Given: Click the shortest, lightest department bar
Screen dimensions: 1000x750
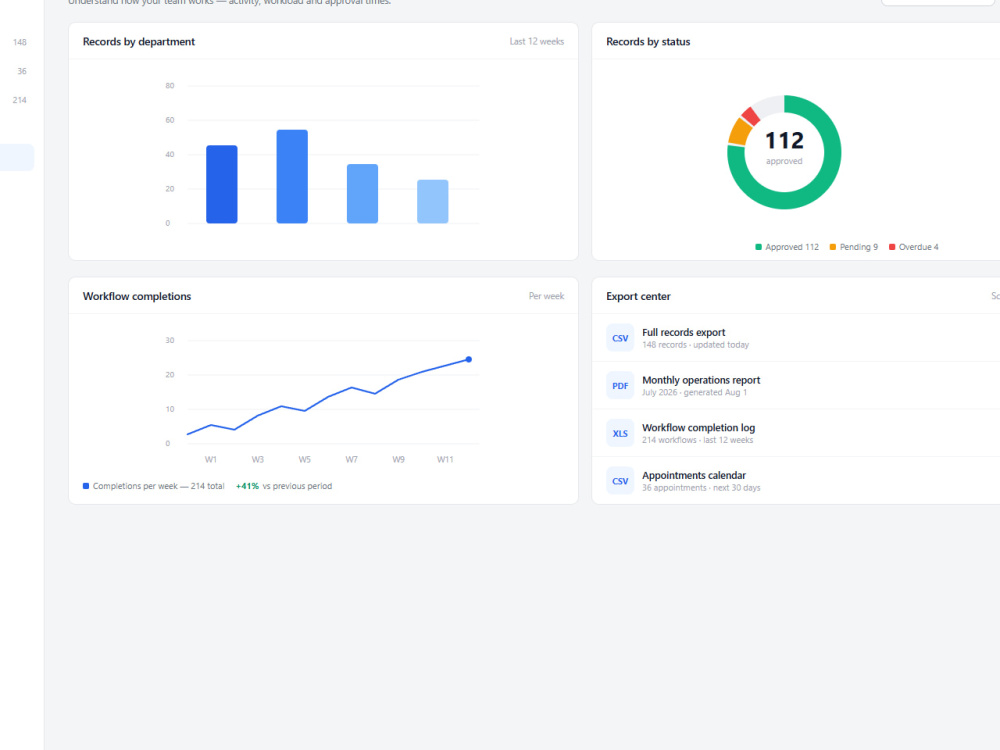Looking at the screenshot, I should (432, 202).
